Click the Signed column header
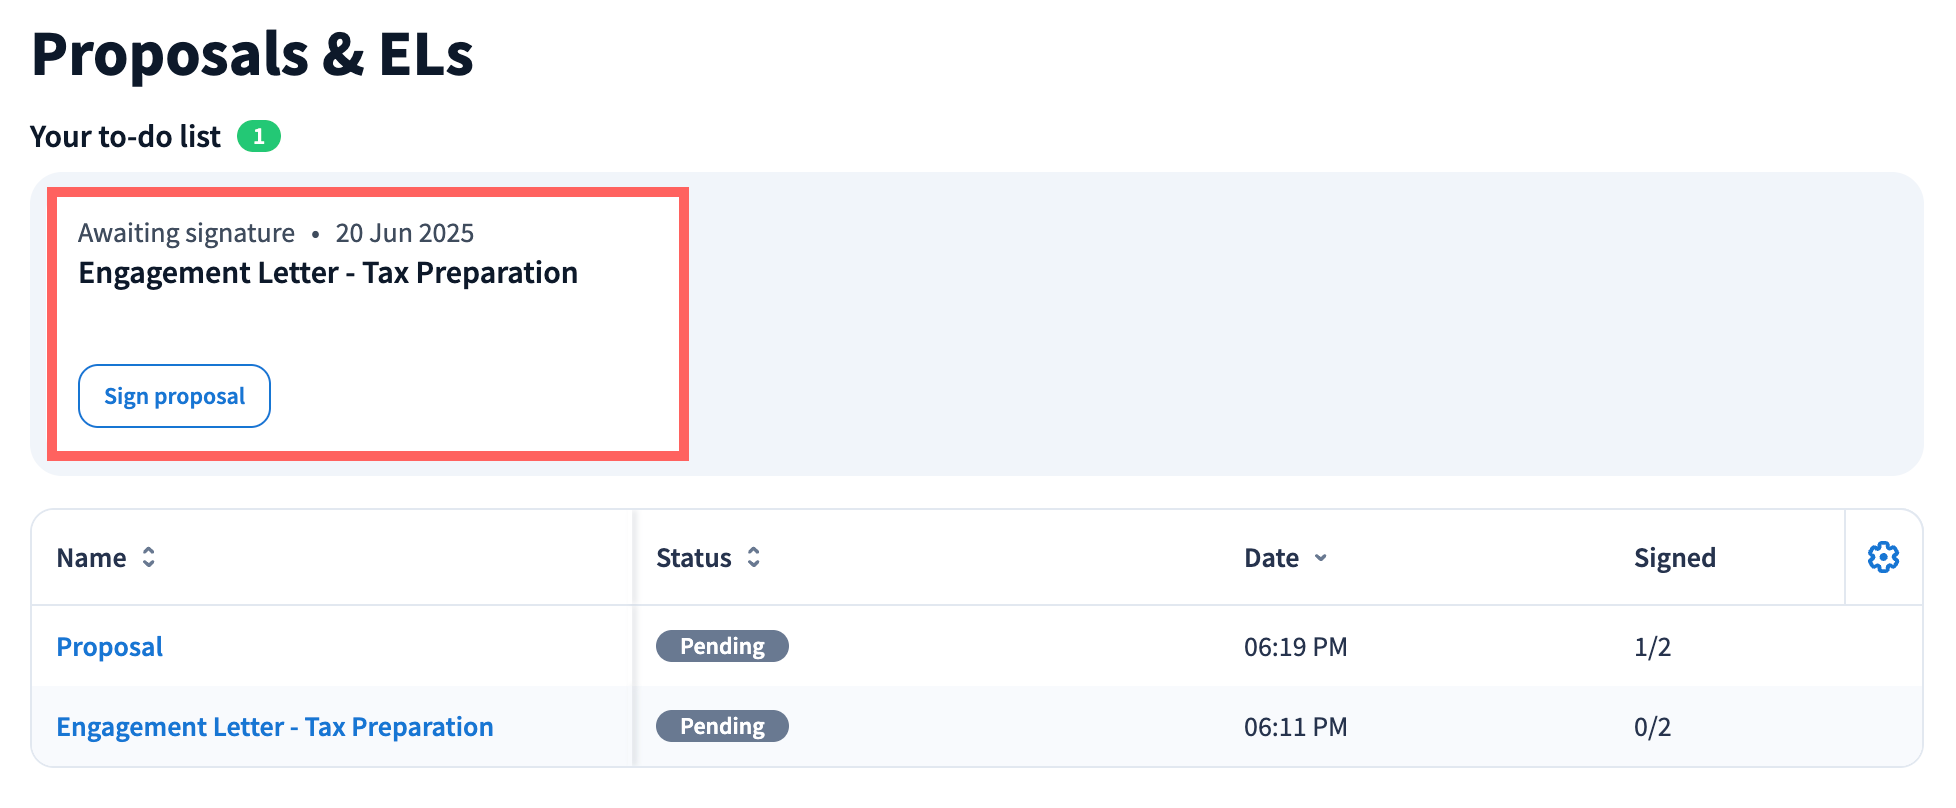The image size is (1956, 808). pyautogui.click(x=1674, y=558)
